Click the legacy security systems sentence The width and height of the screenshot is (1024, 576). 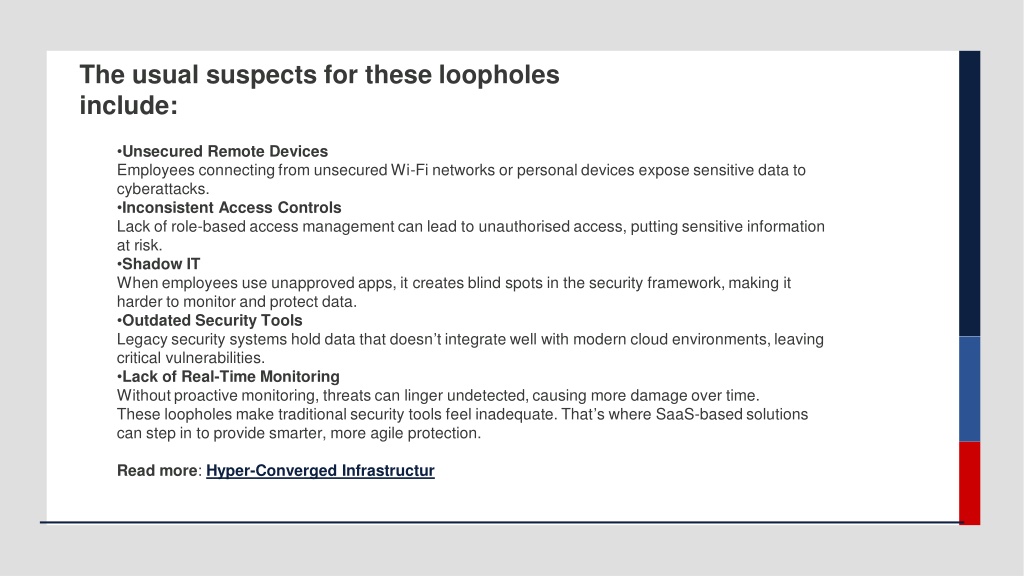470,349
